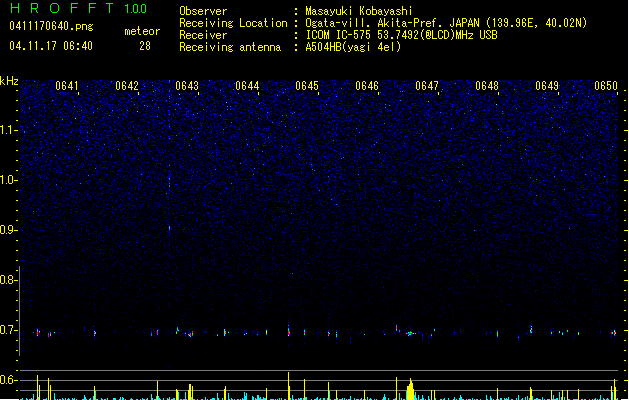Click the Receiver label
The image size is (629, 400).
tap(203, 35)
